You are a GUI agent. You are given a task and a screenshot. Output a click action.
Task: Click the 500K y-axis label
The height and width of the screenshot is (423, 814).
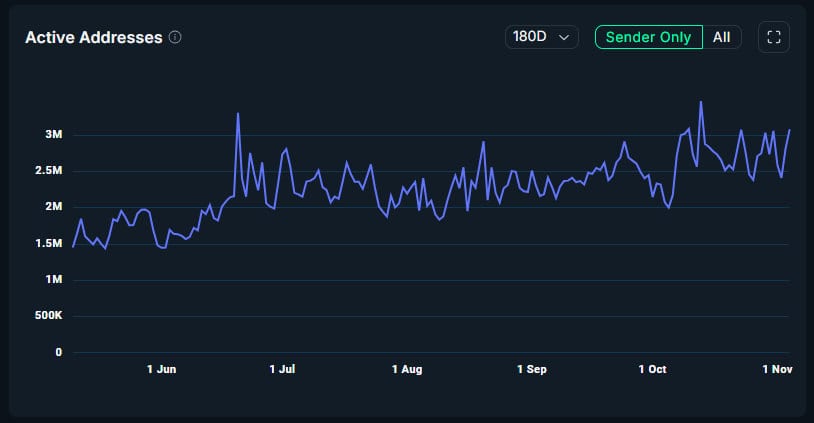click(46, 316)
